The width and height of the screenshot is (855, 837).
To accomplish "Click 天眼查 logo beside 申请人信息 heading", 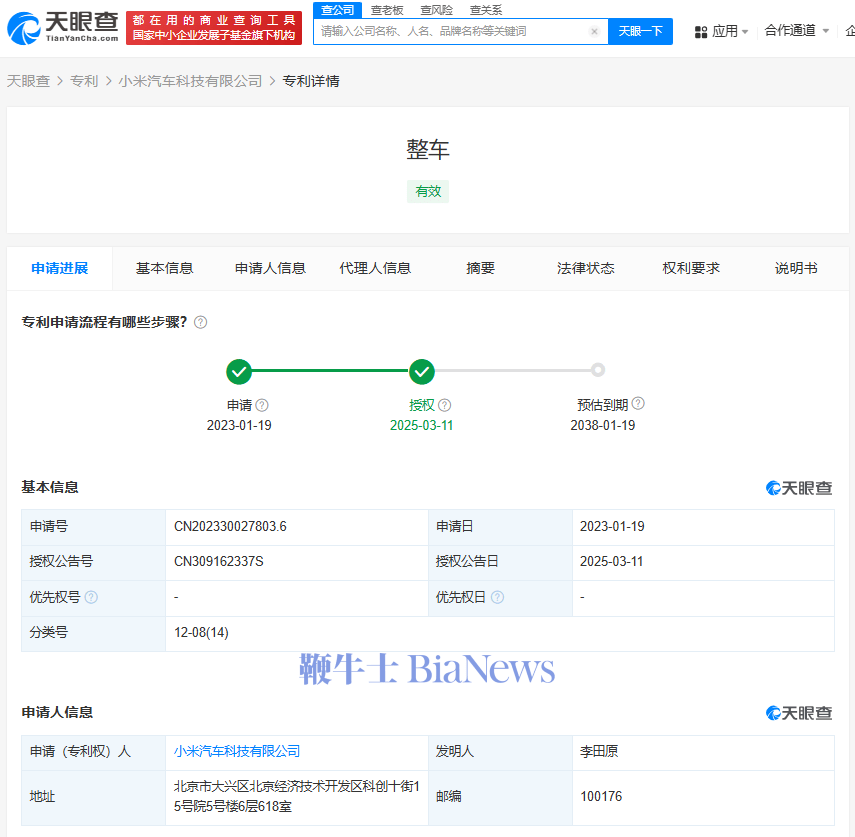I will click(x=799, y=713).
